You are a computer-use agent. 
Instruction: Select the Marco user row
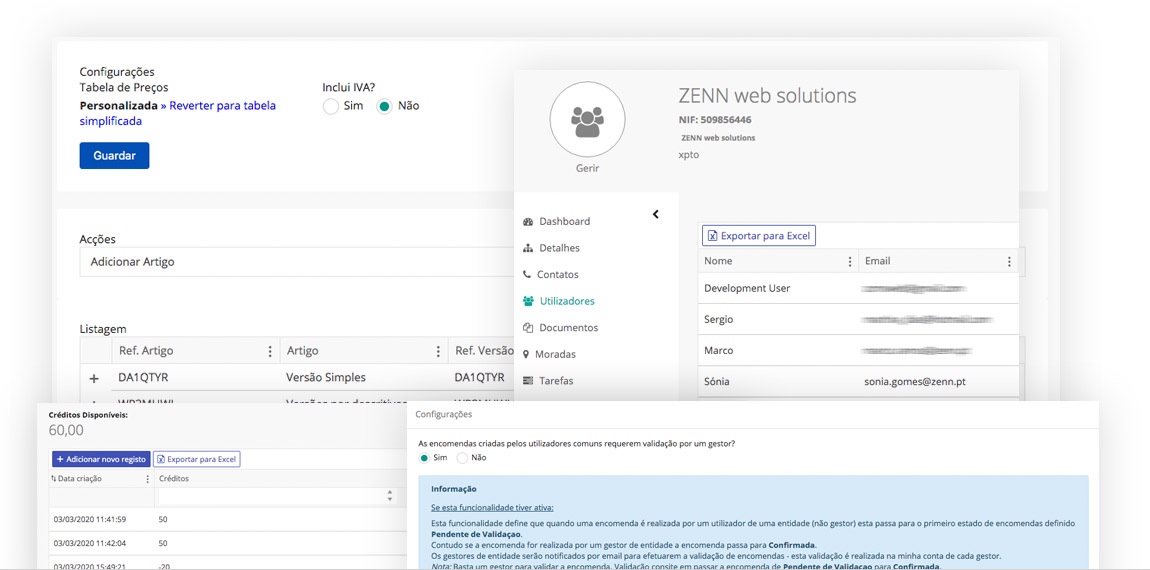tap(858, 351)
